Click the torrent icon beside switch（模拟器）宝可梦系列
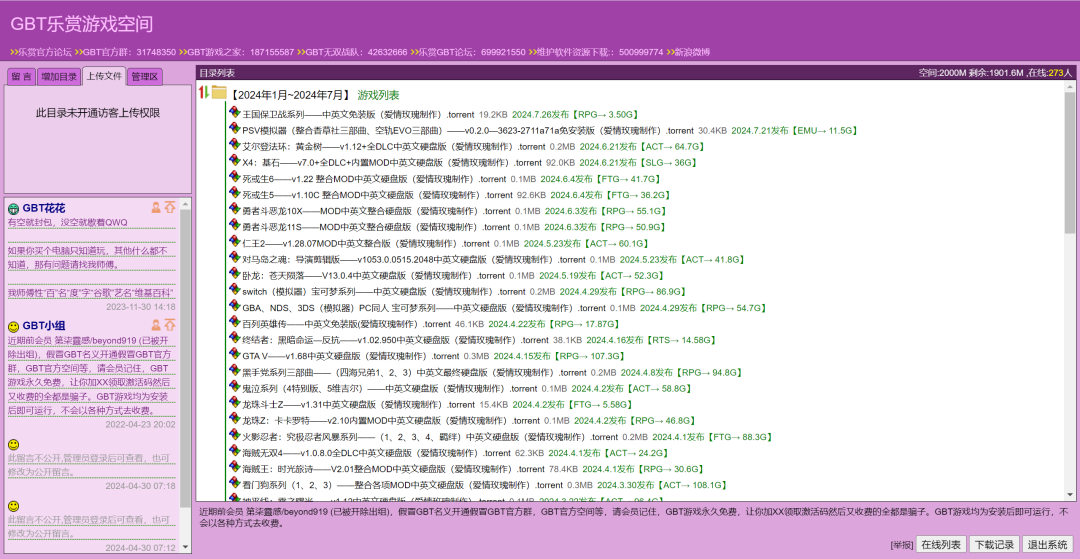This screenshot has height=559, width=1080. click(x=234, y=289)
